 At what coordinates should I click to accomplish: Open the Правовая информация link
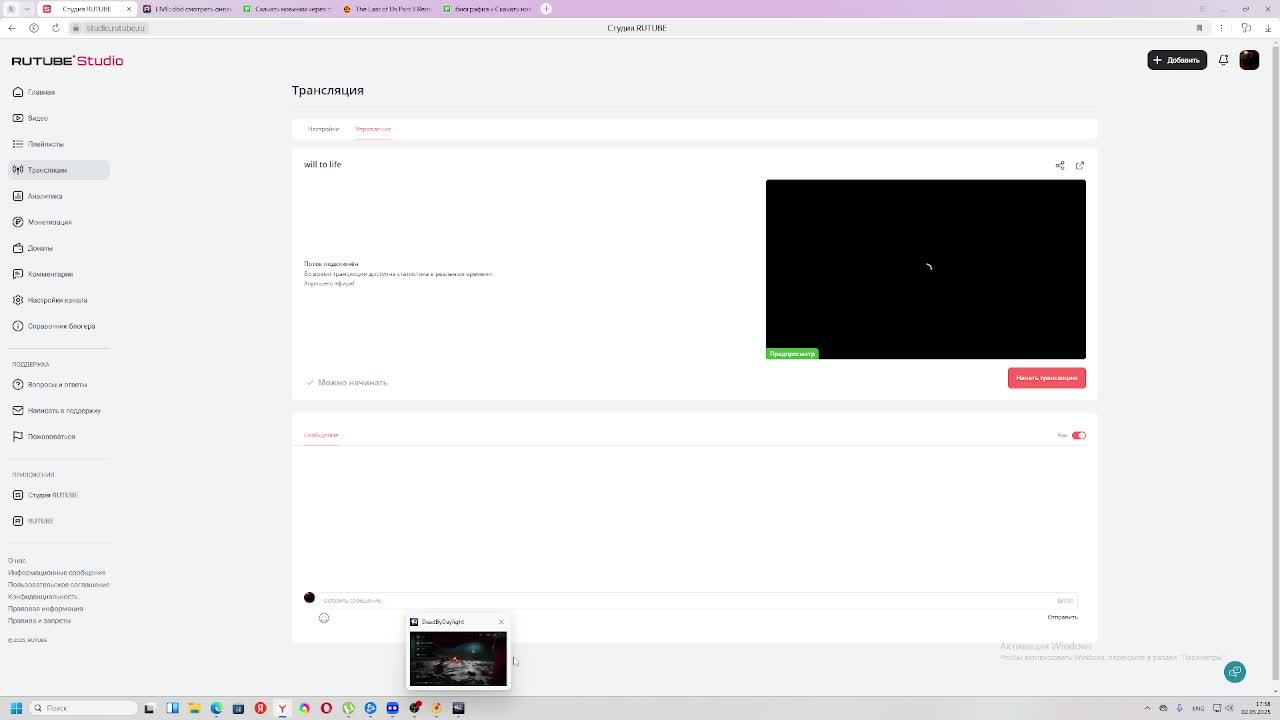tap(46, 609)
